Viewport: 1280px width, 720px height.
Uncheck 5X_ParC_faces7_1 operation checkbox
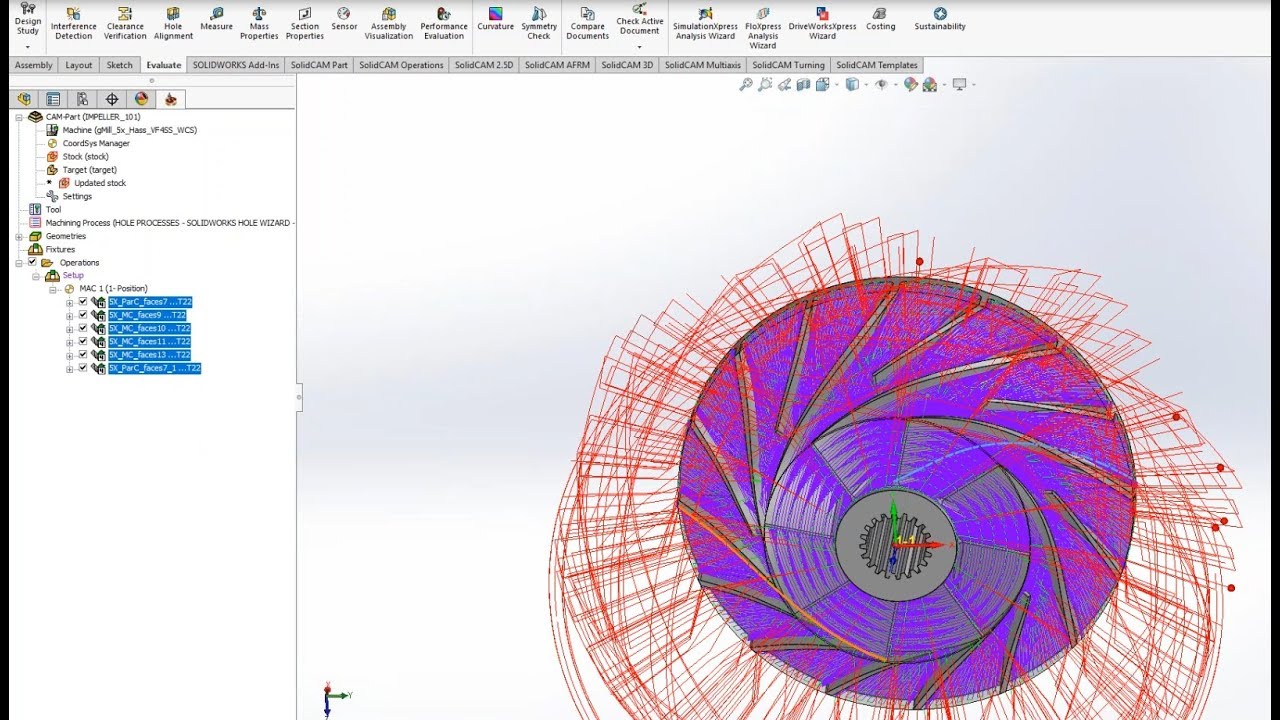click(83, 368)
